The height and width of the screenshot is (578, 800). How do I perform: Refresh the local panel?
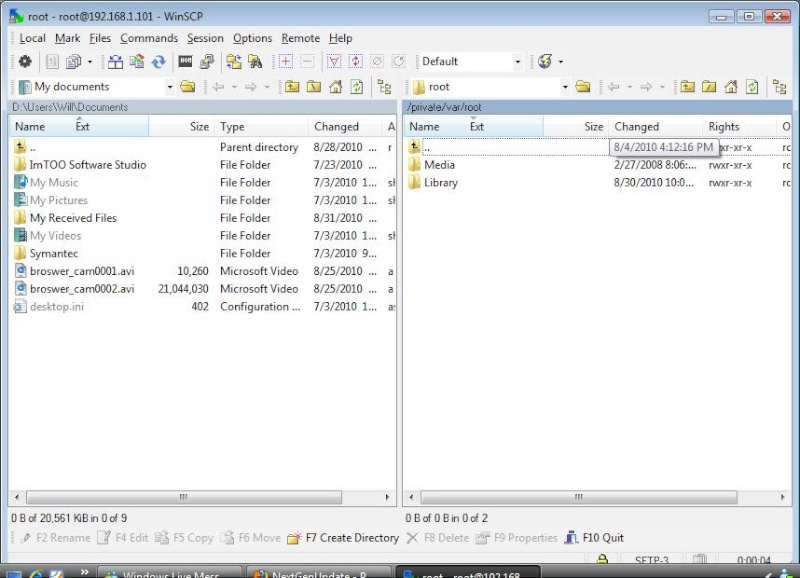tap(357, 87)
